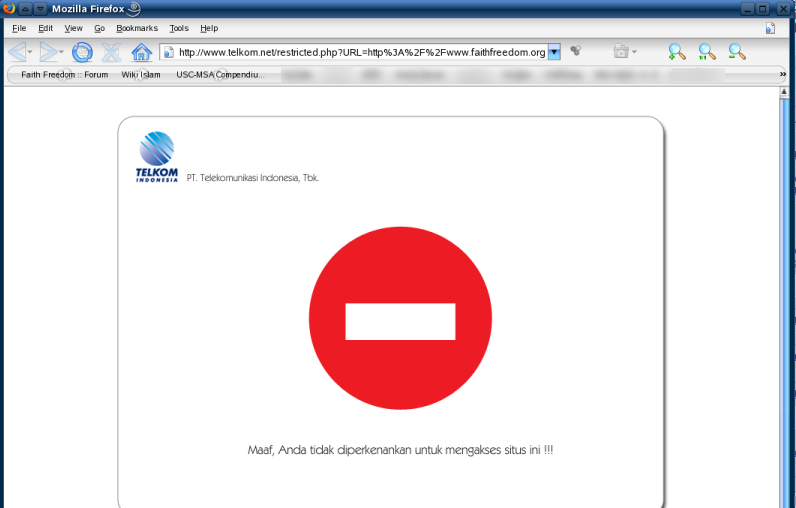Screen dimensions: 796x508
Task: Expand the URL bar history dropdown
Action: click(554, 52)
